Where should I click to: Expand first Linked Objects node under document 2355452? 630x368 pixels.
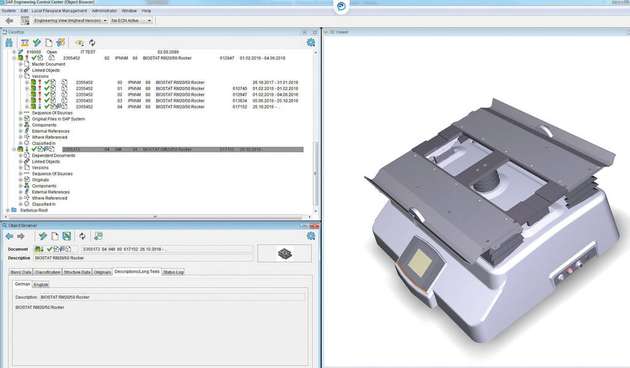tap(20, 70)
